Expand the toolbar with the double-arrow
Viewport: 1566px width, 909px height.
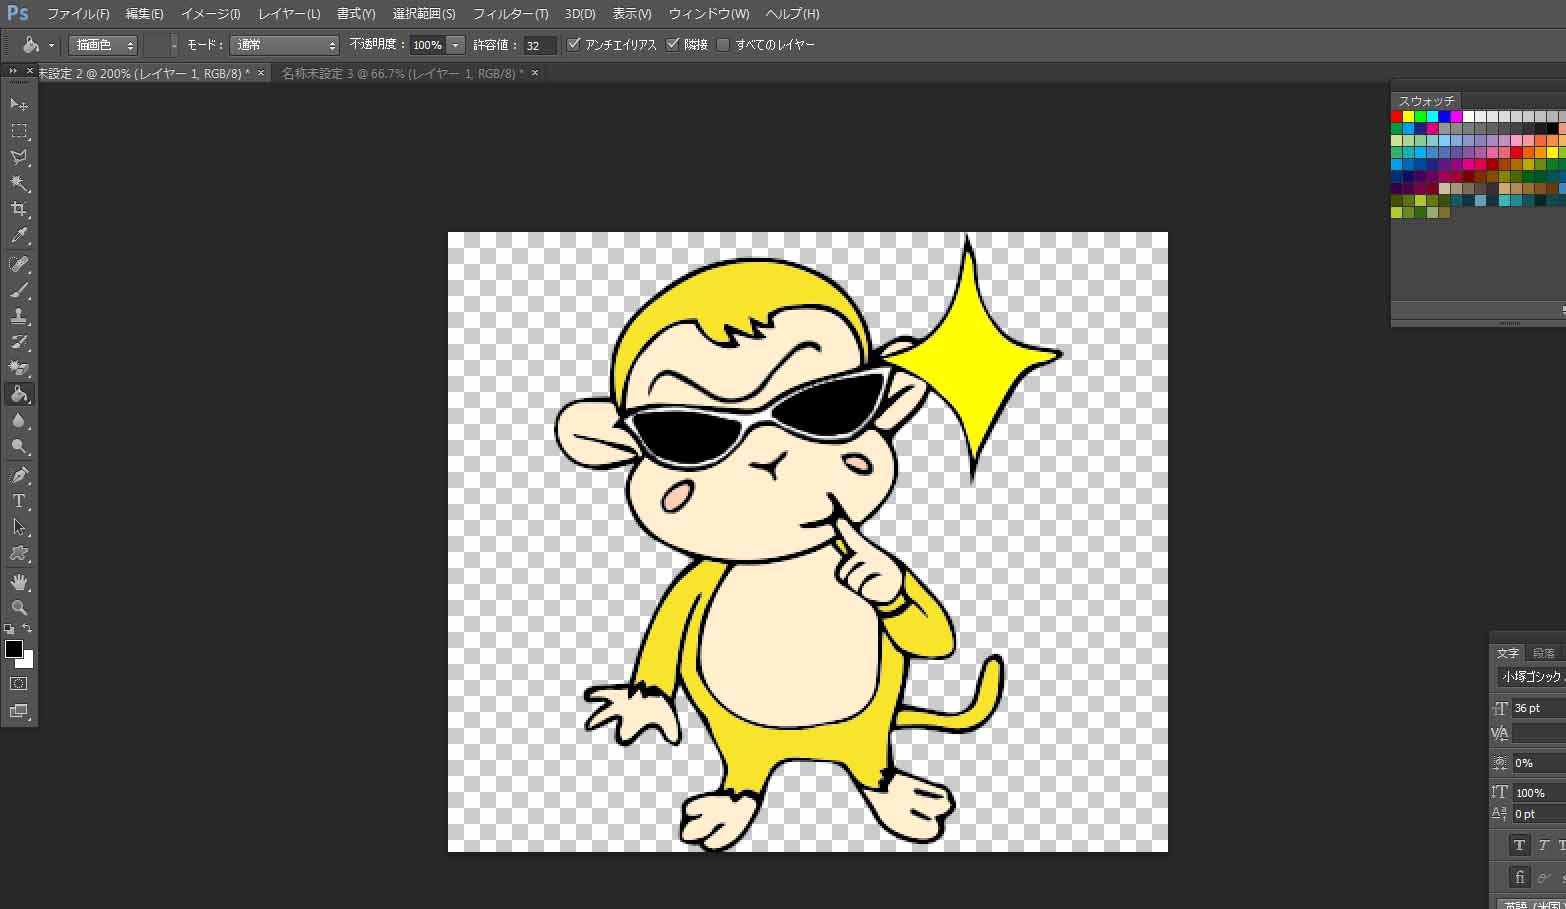pos(12,71)
